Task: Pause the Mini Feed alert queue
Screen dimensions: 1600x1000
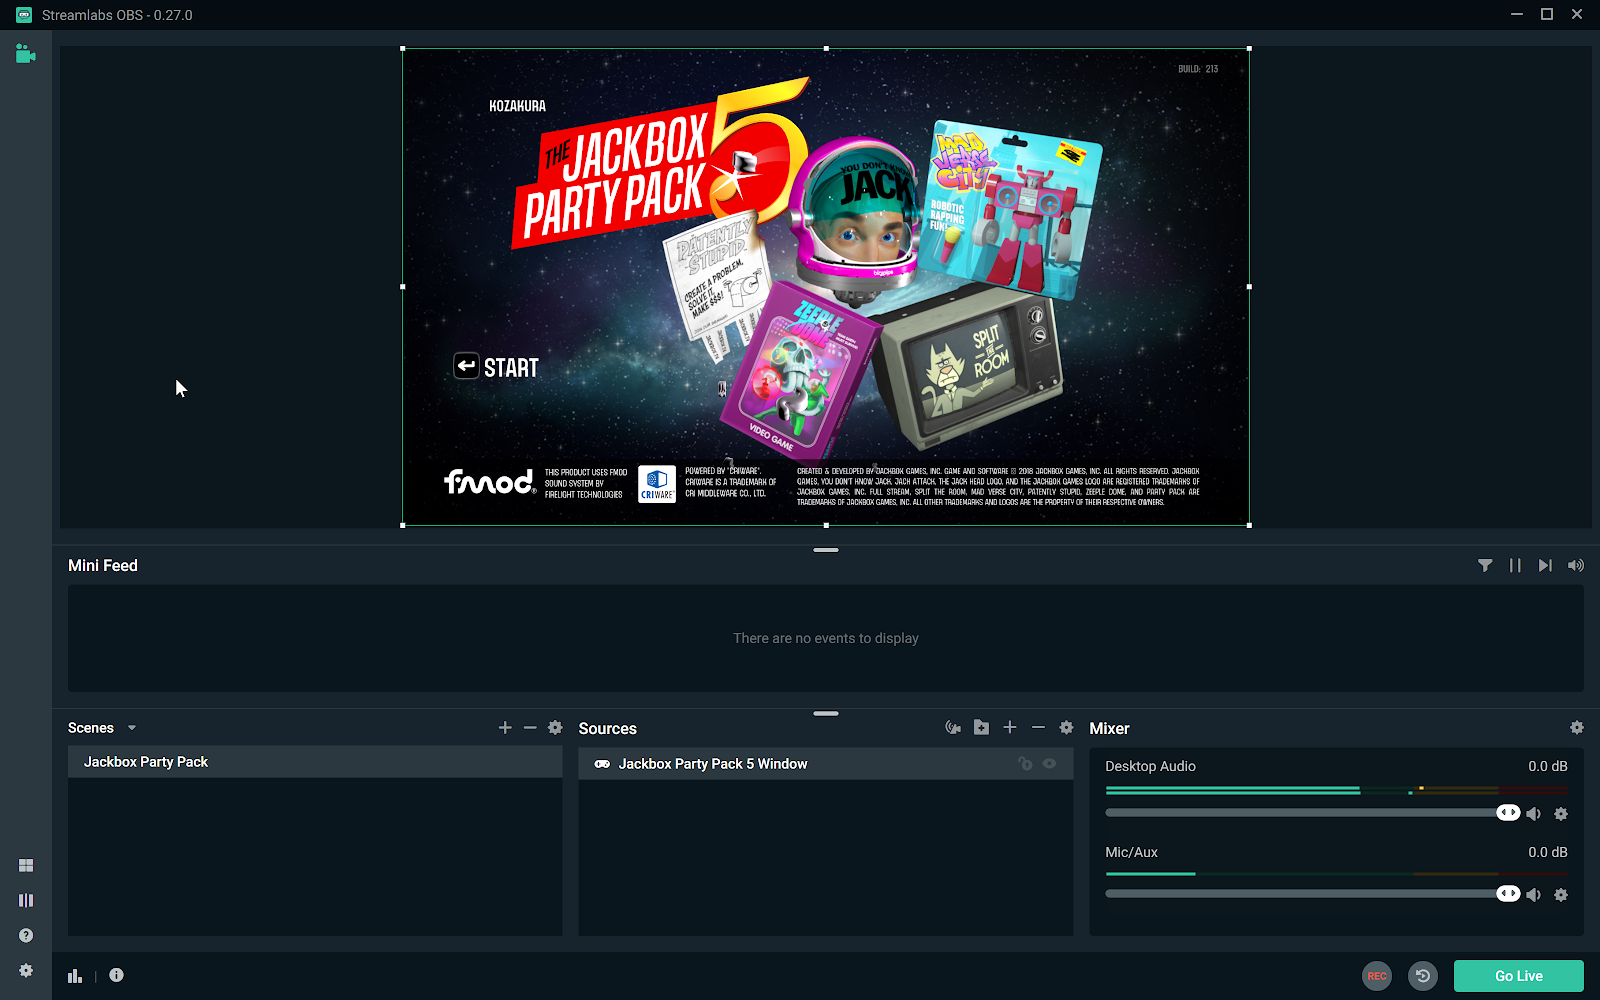Action: [1515, 565]
